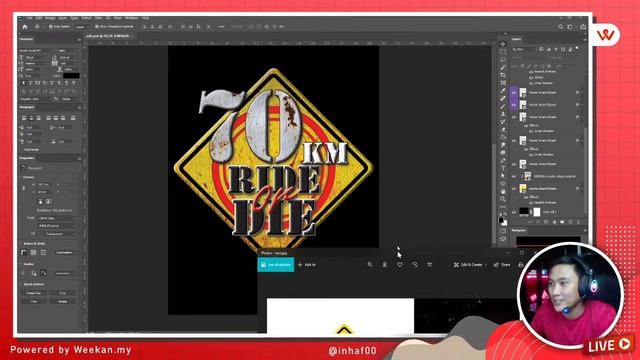Viewport: 640px width, 360px height.
Task: Open the Filter menu
Action: [x=98, y=18]
